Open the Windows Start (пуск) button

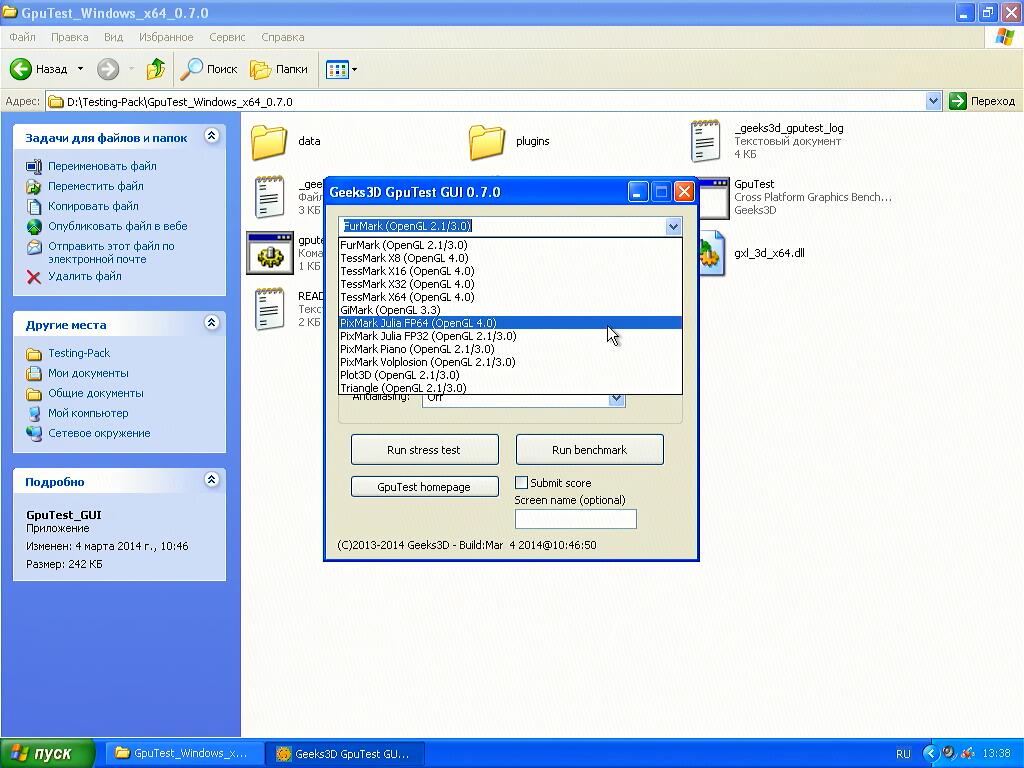[x=48, y=753]
